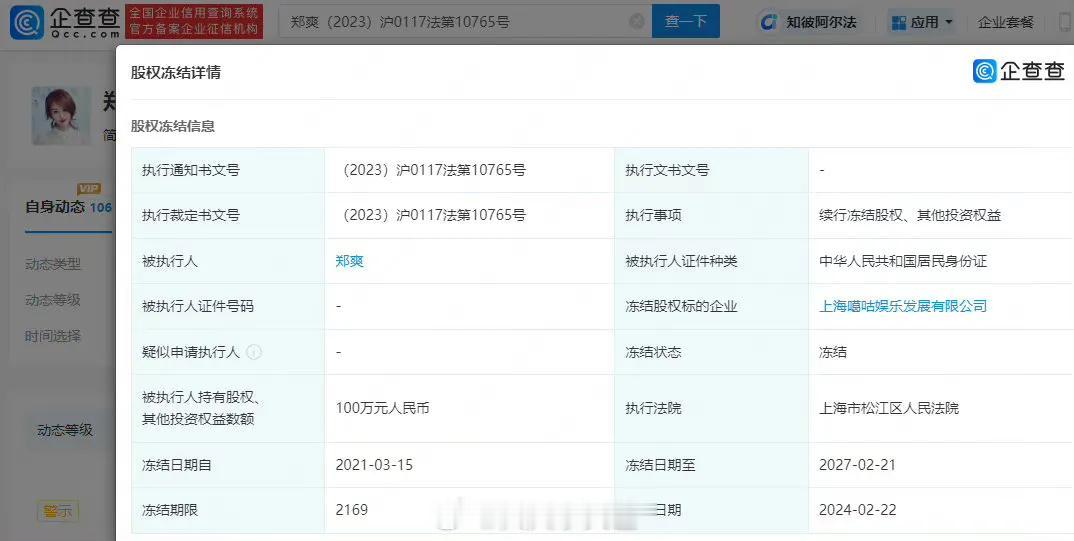Click the red 全国企业信用查询系统 banner
This screenshot has height=541, width=1074.
(195, 21)
